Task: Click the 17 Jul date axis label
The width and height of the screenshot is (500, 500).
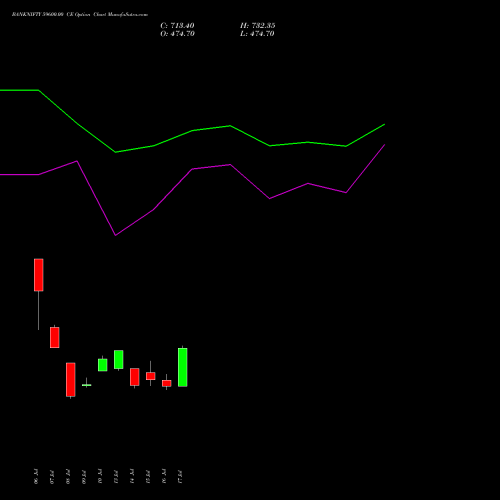Action: [180, 477]
